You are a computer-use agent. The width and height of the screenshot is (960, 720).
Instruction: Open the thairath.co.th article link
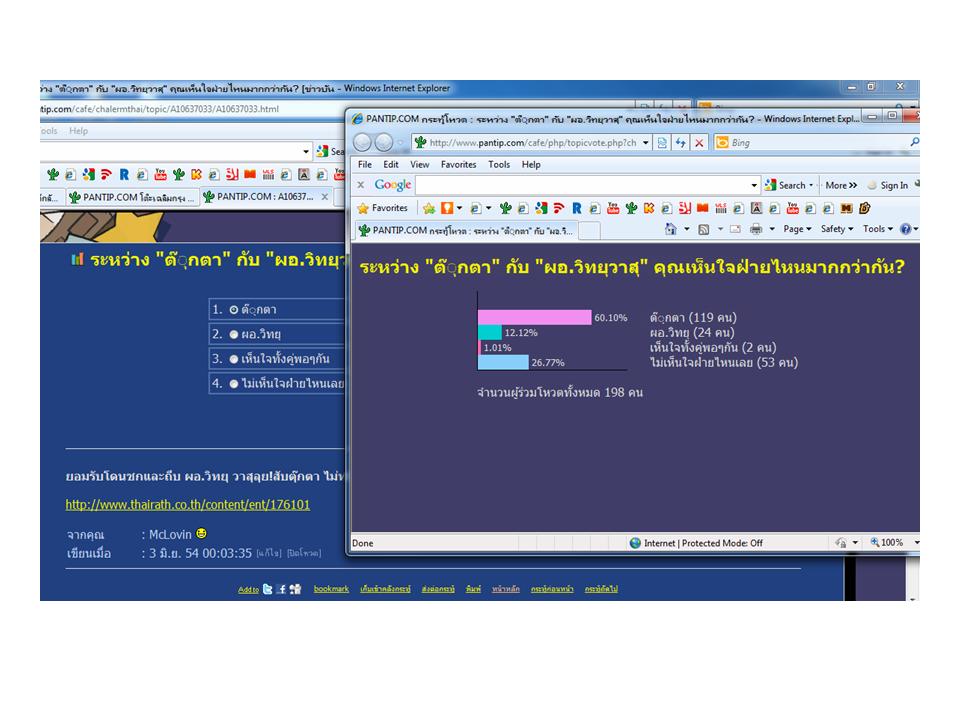coord(187,504)
